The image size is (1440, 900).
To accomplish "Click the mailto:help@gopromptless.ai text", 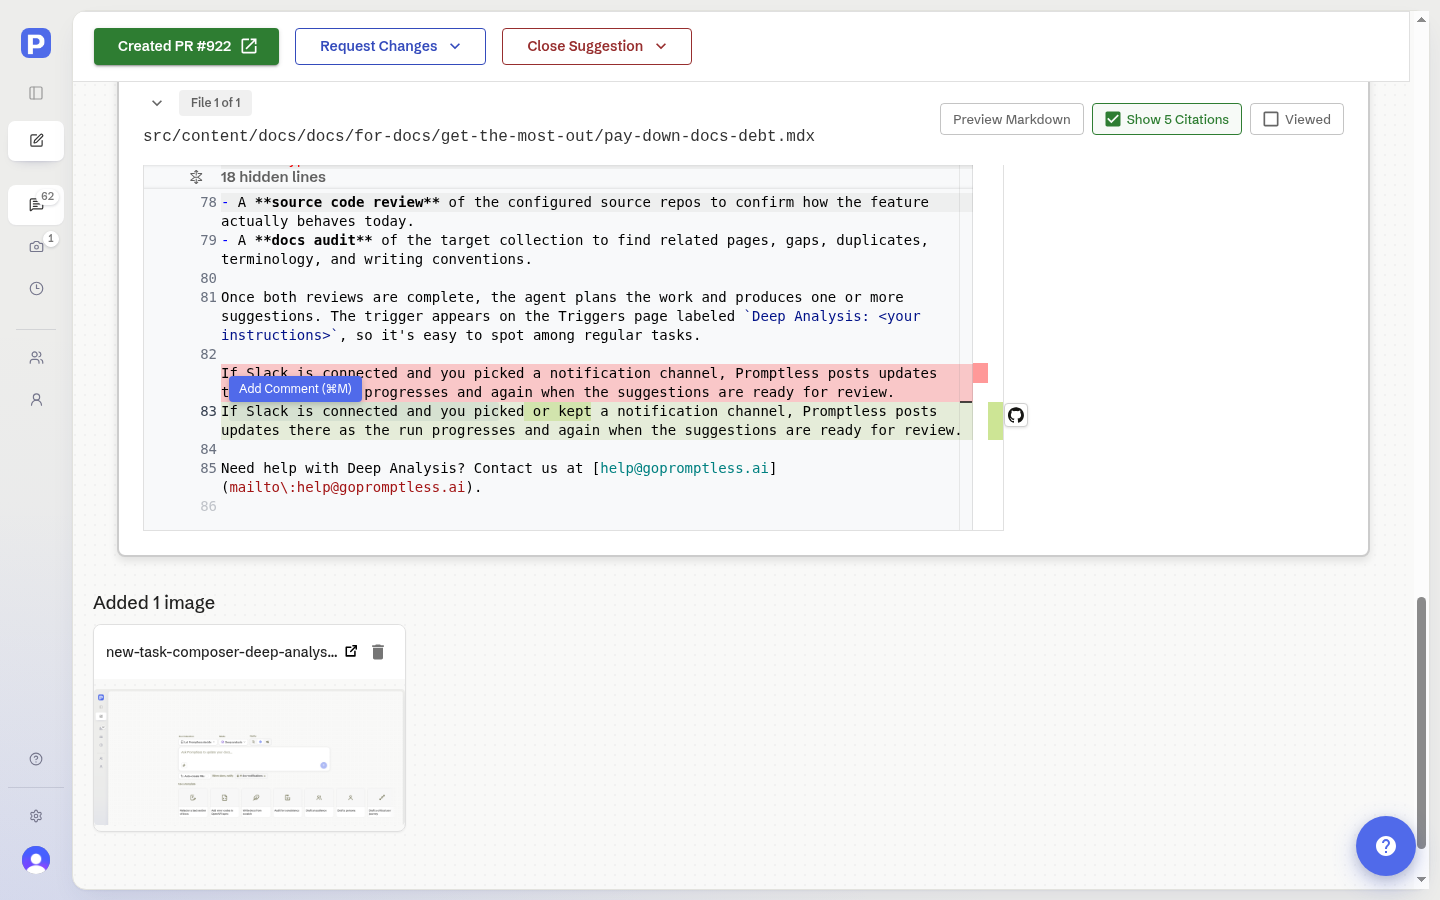I will pyautogui.click(x=347, y=487).
